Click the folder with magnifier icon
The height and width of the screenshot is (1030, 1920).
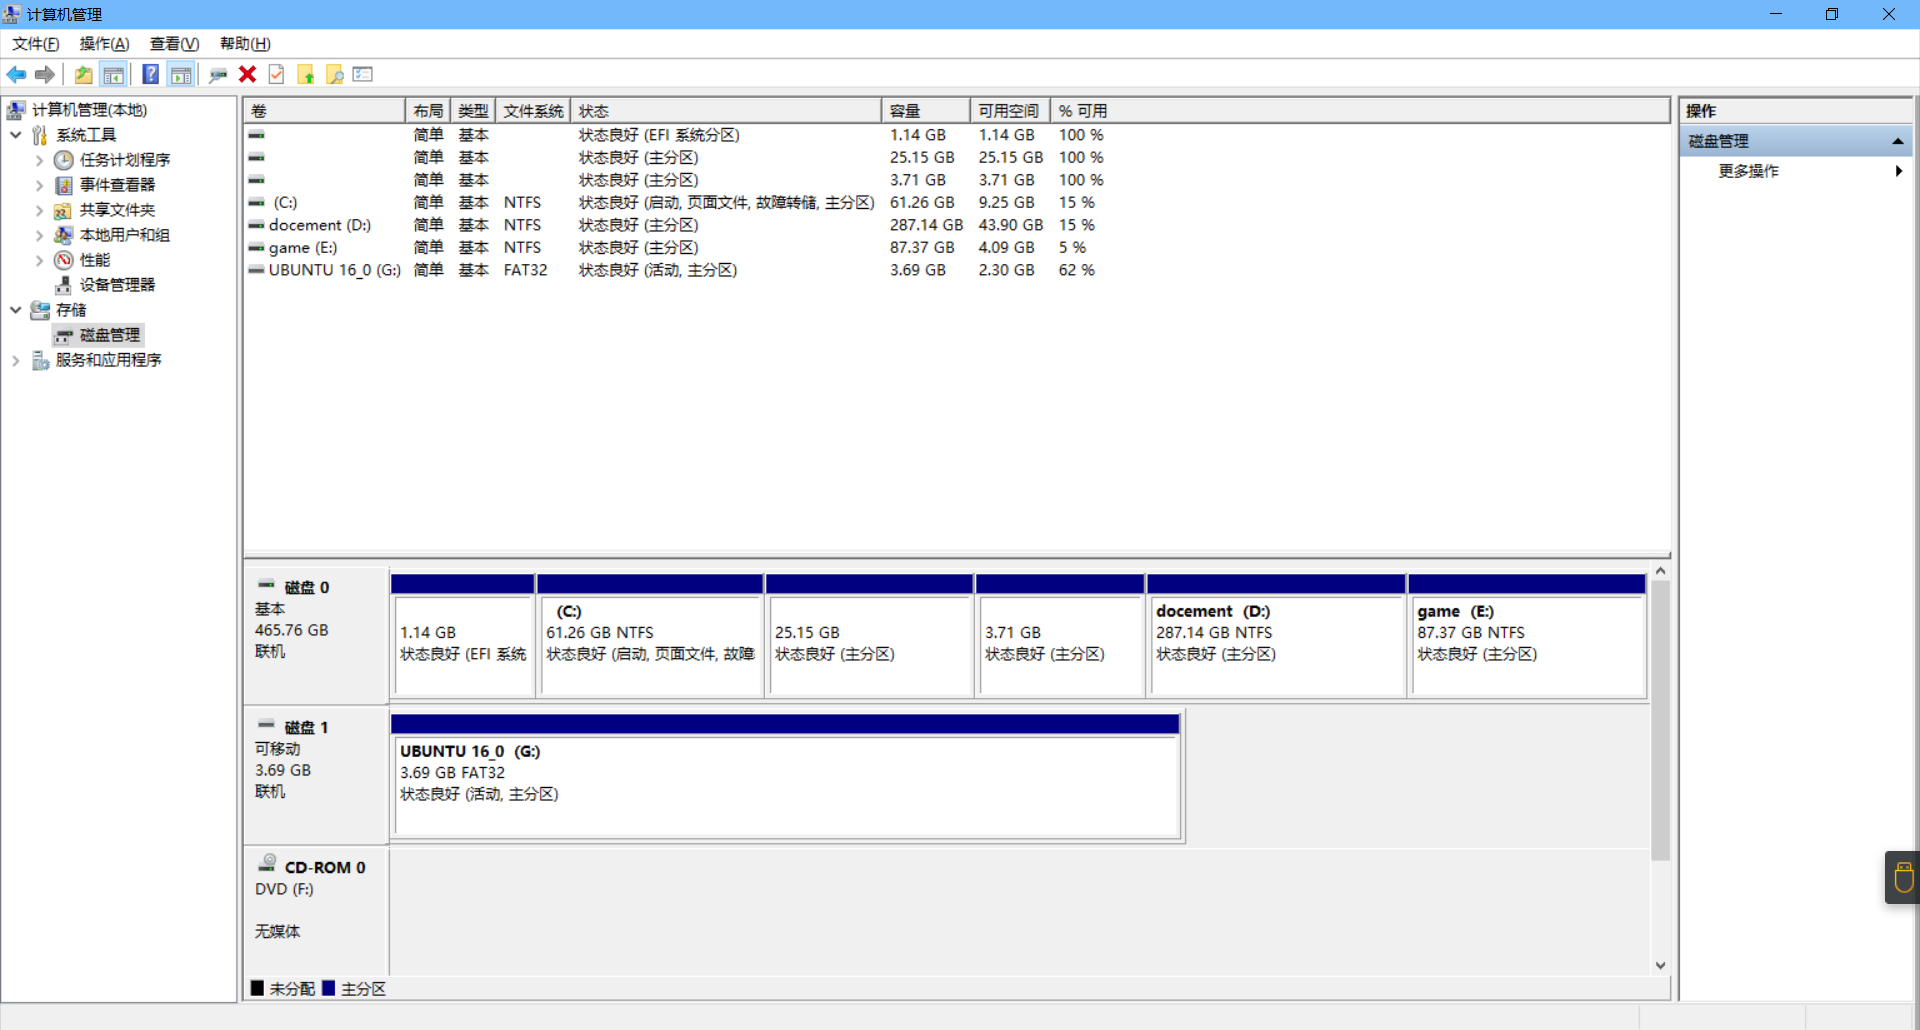[x=335, y=75]
